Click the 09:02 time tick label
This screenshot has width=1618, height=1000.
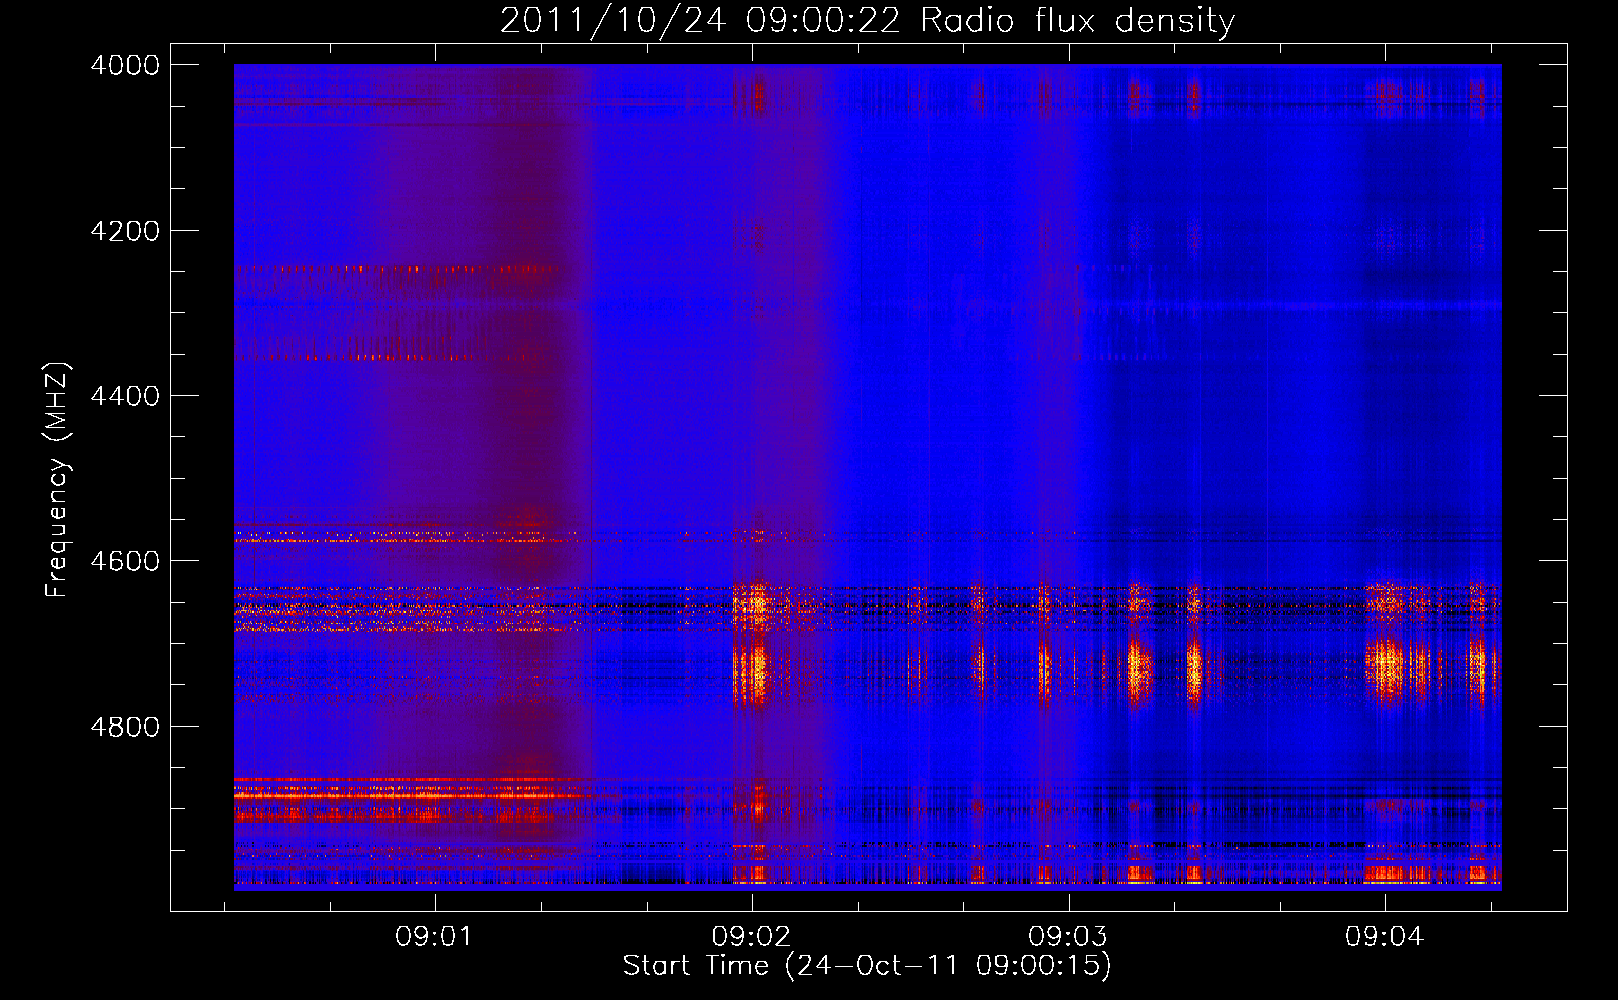751,937
